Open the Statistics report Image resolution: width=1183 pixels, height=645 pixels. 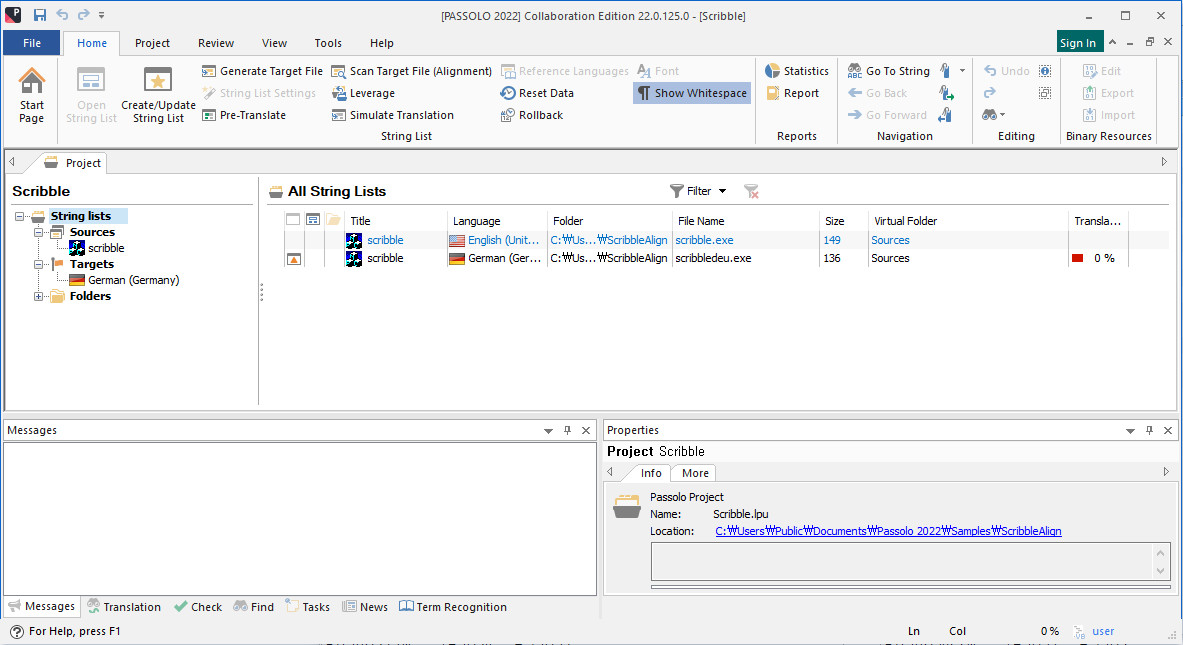pos(797,71)
